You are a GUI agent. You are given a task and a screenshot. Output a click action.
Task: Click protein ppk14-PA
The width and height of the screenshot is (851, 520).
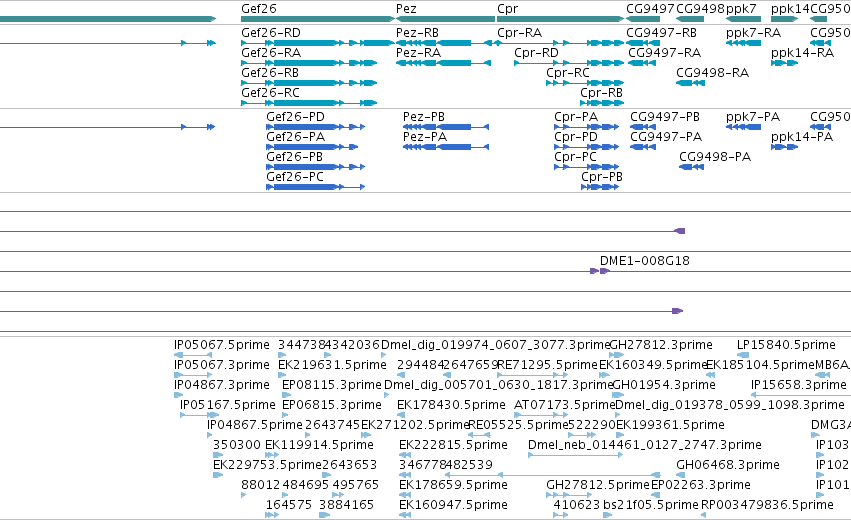pyautogui.click(x=802, y=137)
